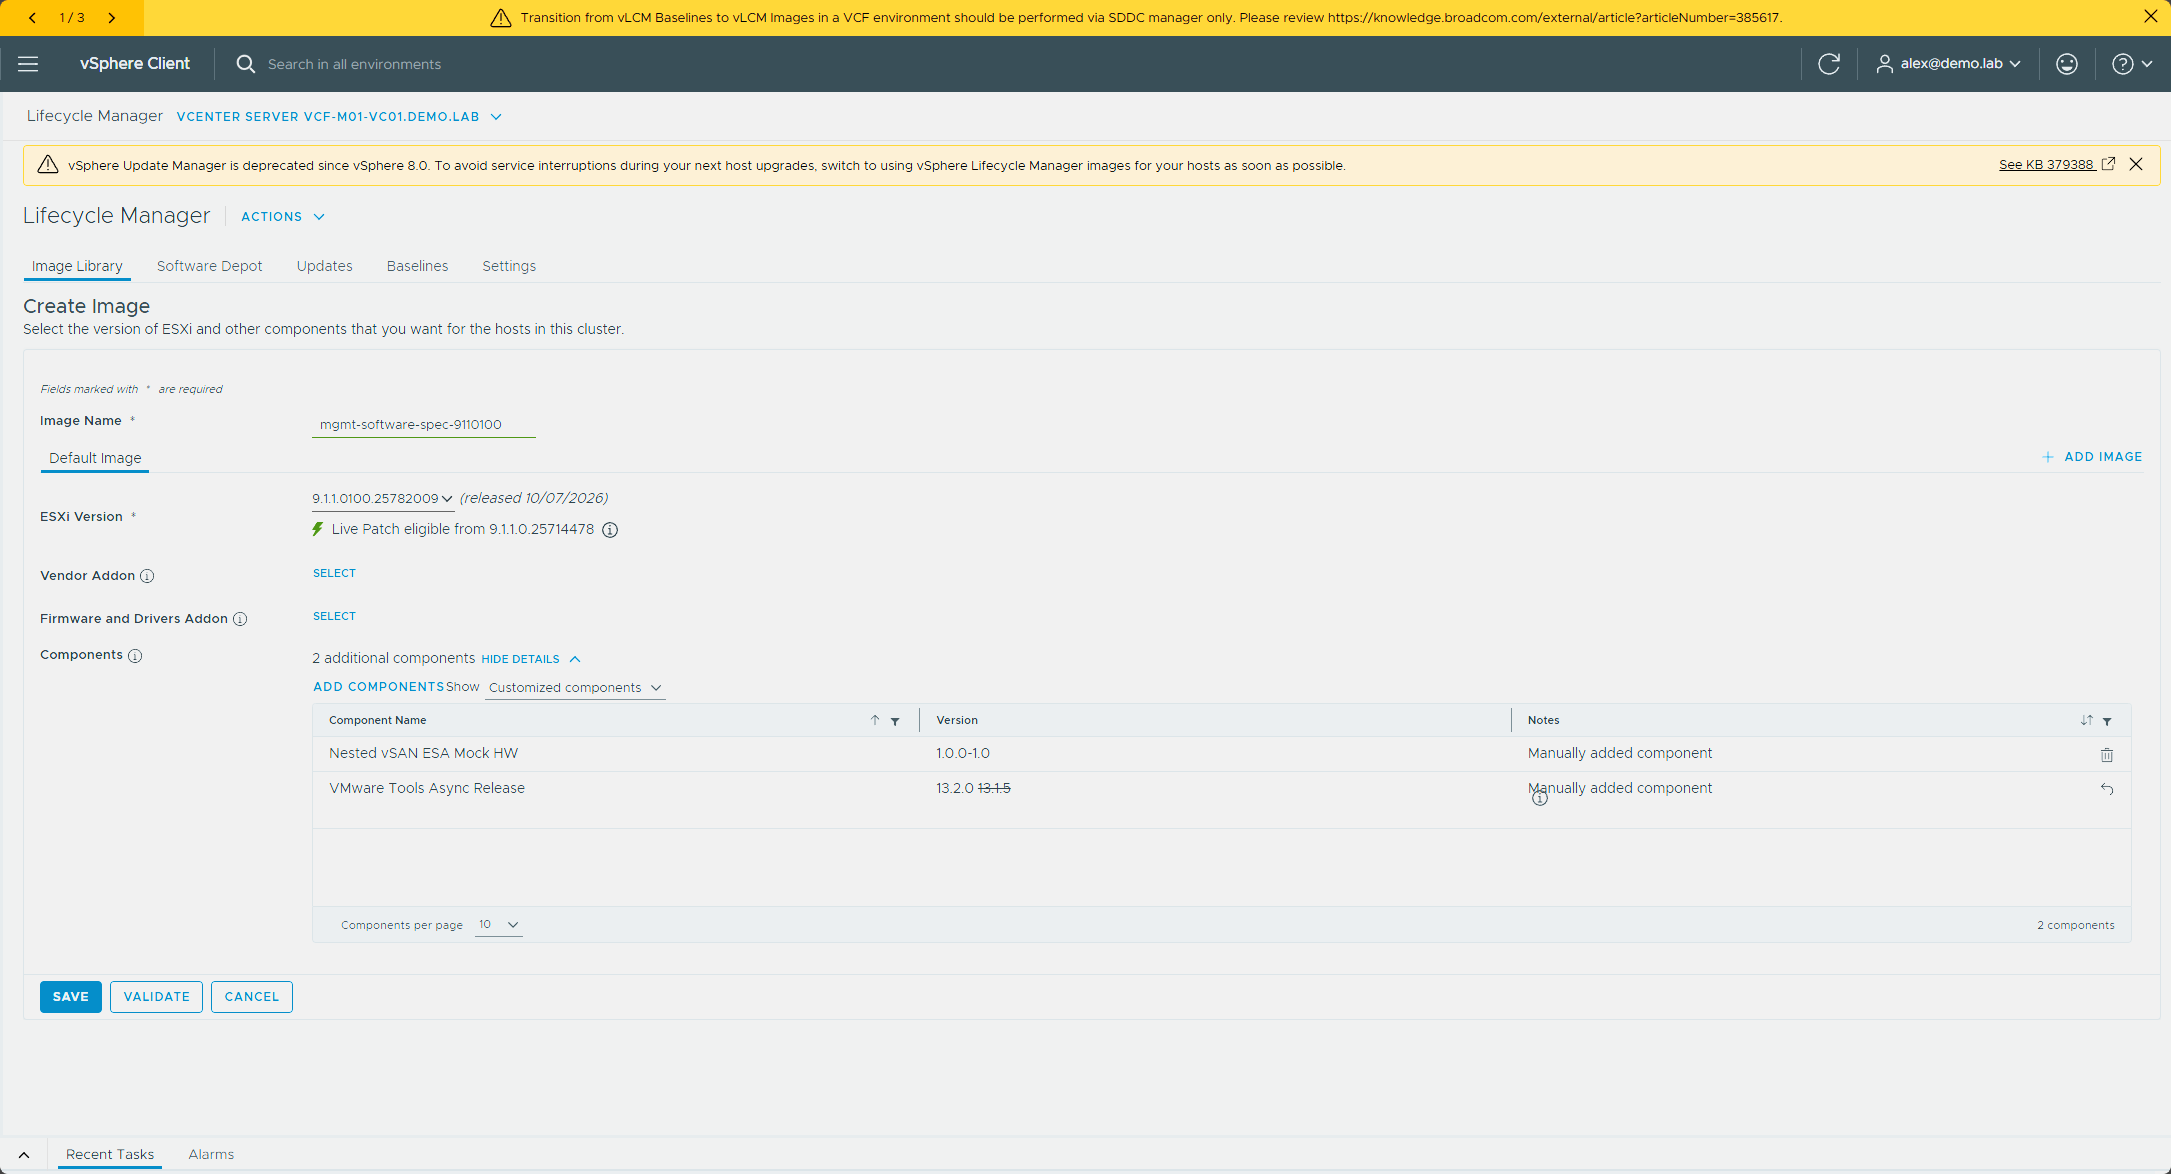Expand the bottom Recent Tasks panel
The image size is (2171, 1174).
tap(24, 1155)
